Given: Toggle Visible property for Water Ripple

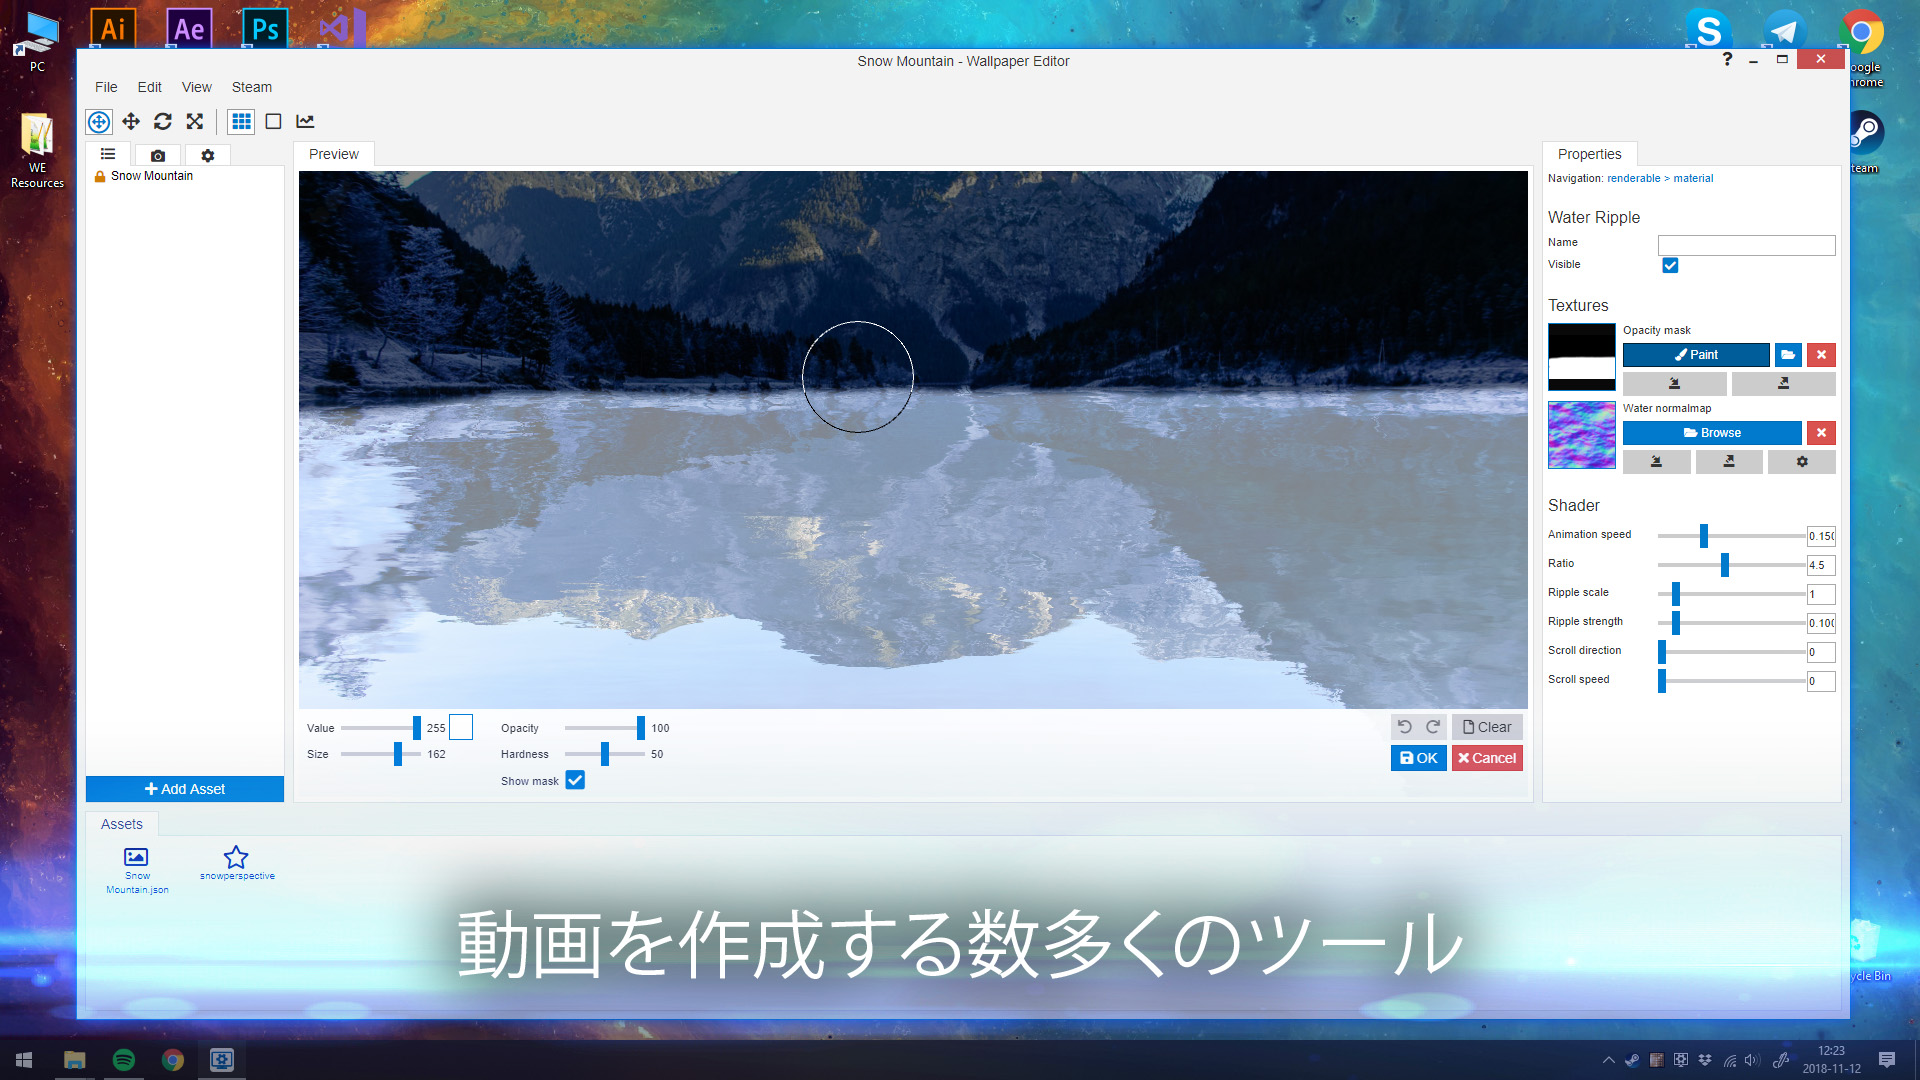Looking at the screenshot, I should 1669,265.
